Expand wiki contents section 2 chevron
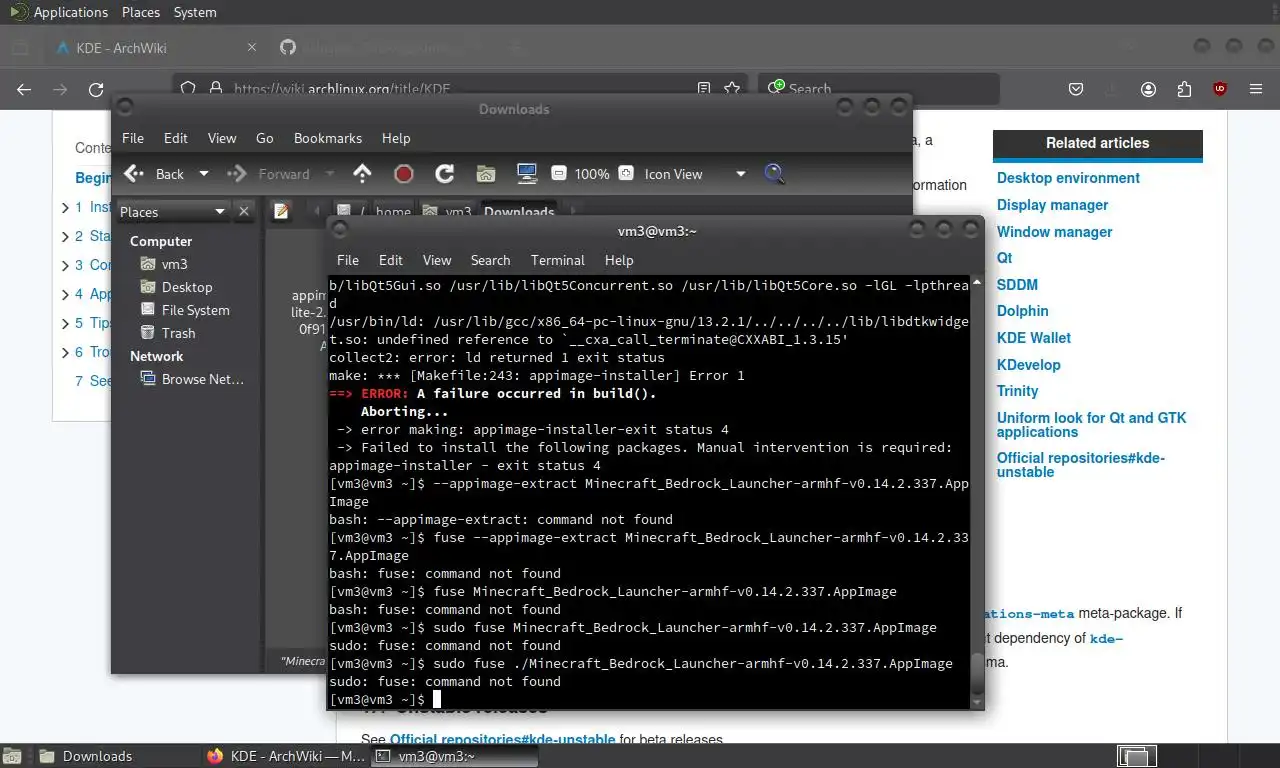The width and height of the screenshot is (1280, 768). [x=65, y=237]
